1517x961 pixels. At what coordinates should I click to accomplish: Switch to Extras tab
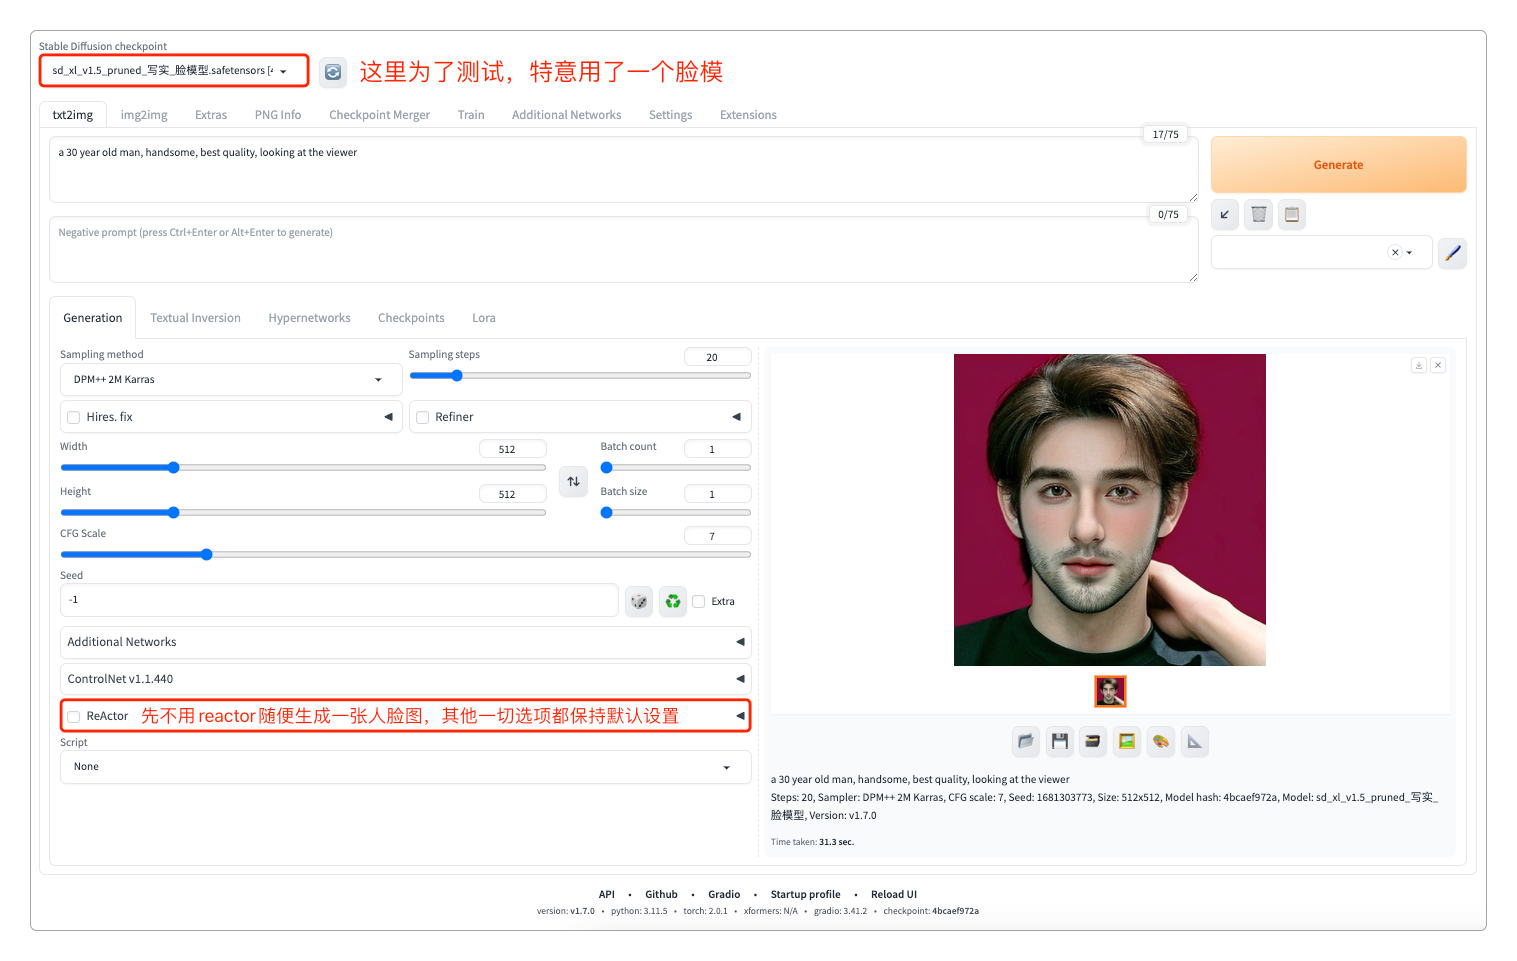point(211,115)
